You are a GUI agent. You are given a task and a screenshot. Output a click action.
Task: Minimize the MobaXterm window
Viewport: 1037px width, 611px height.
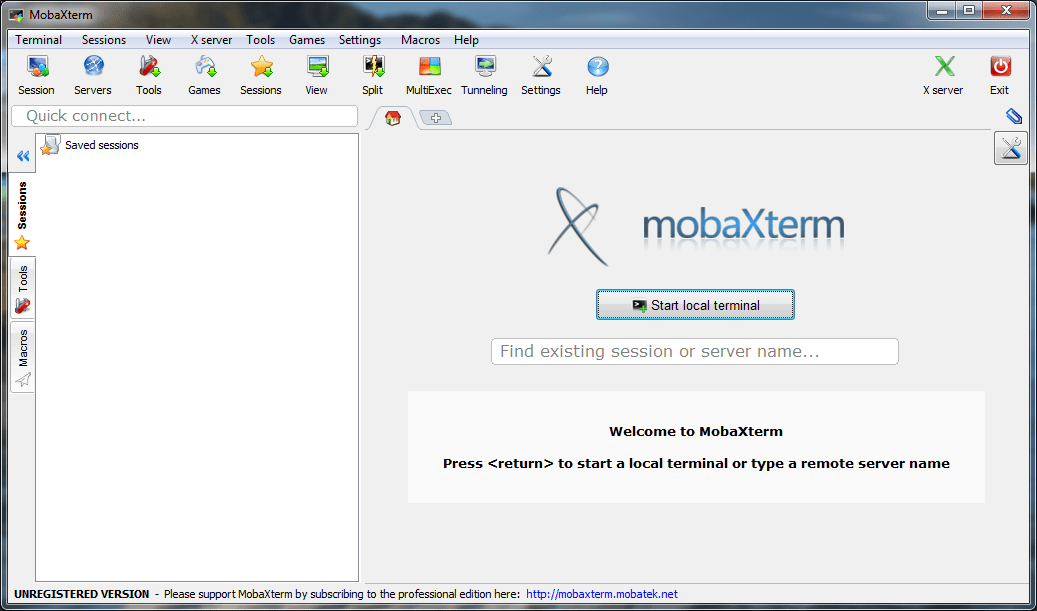tap(941, 10)
